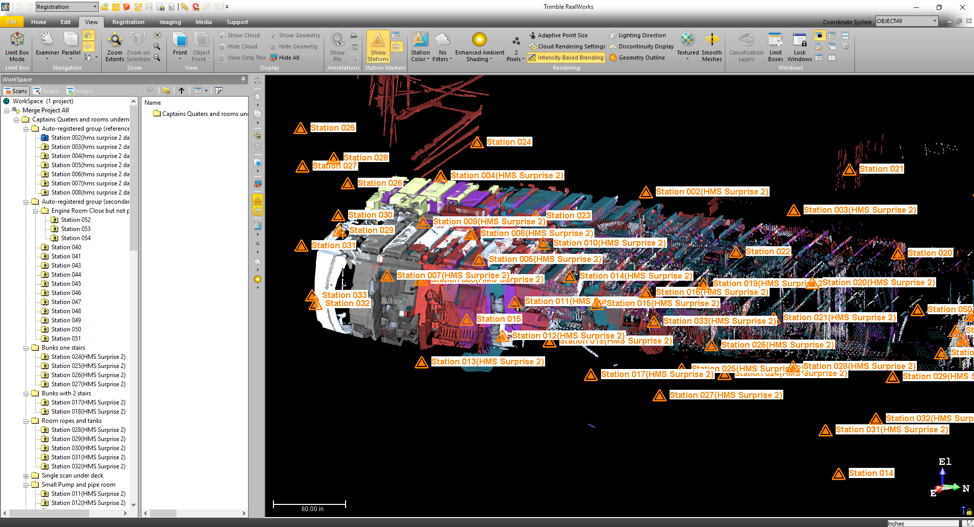Select the Scans tab in WorkSpace

point(16,91)
